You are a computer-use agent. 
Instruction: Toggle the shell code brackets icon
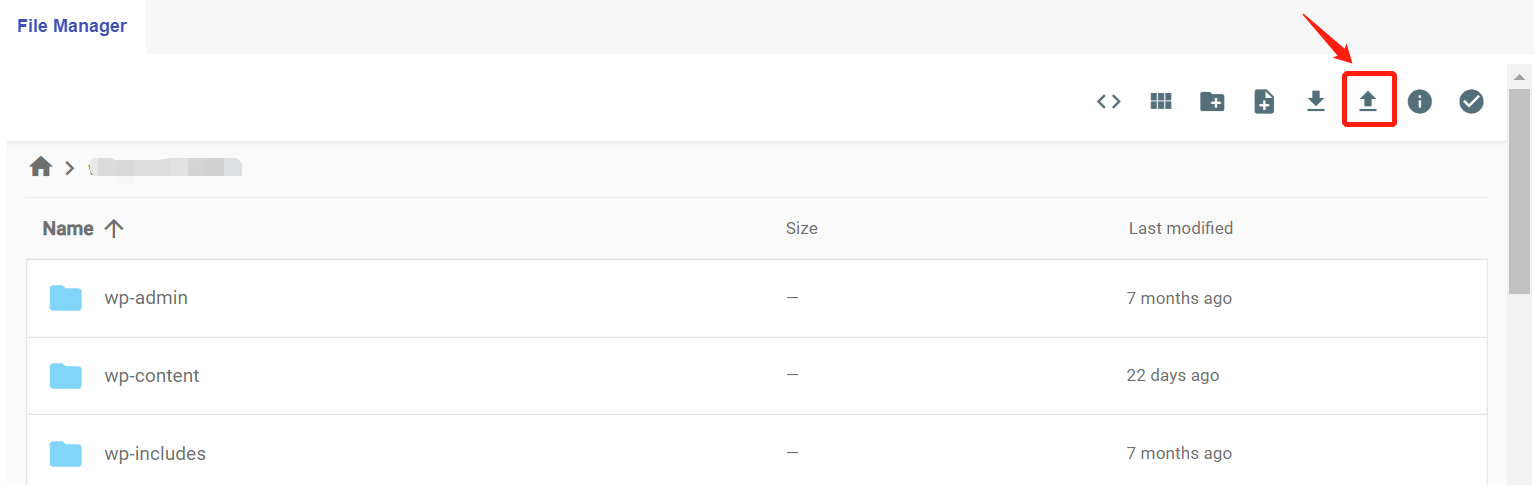click(1108, 101)
